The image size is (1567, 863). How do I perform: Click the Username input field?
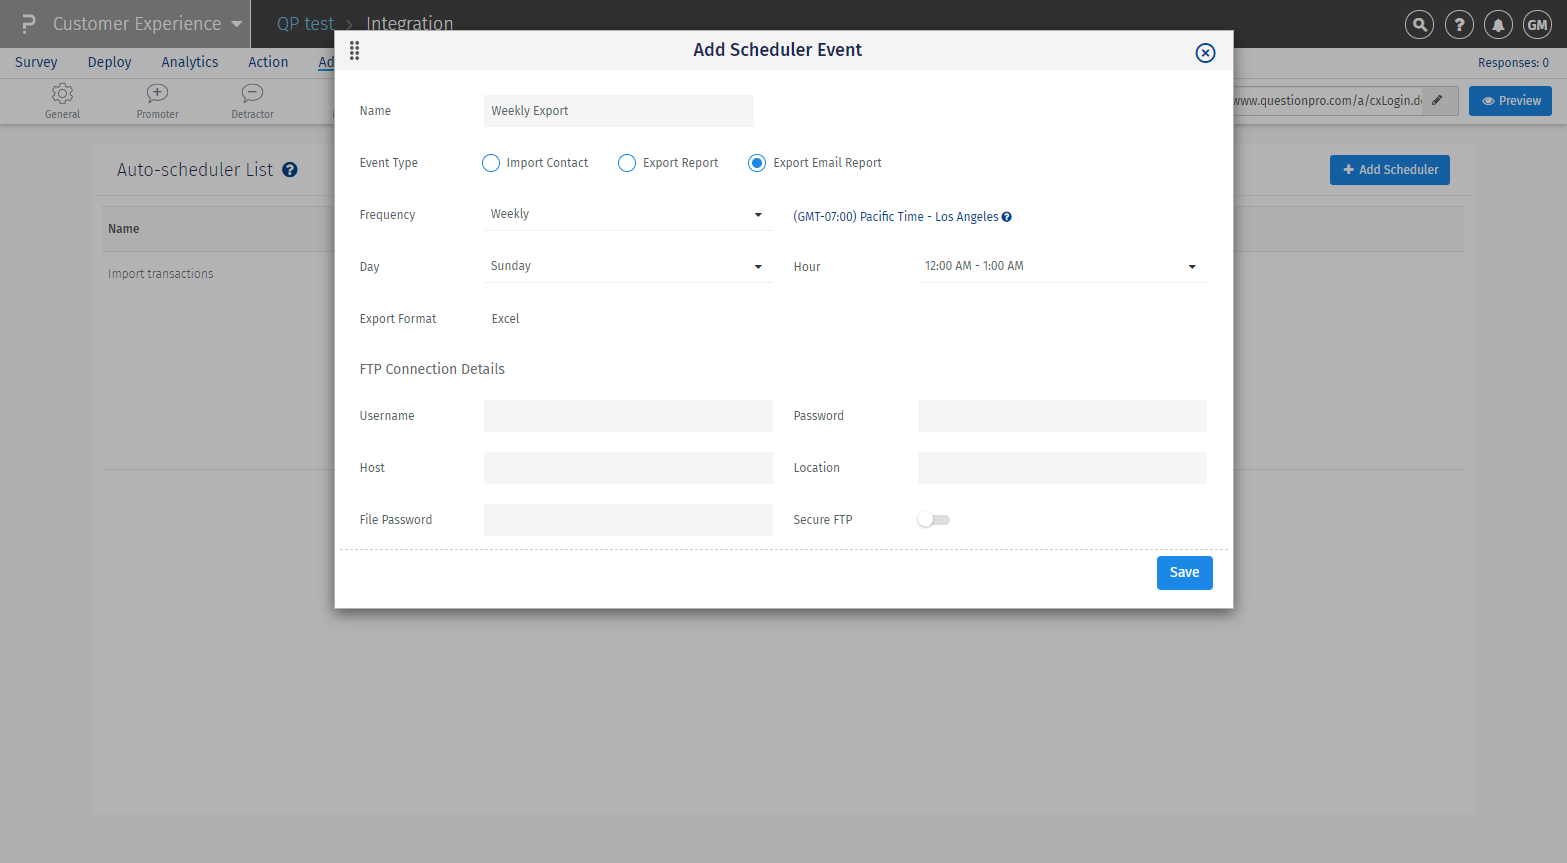tap(628, 416)
